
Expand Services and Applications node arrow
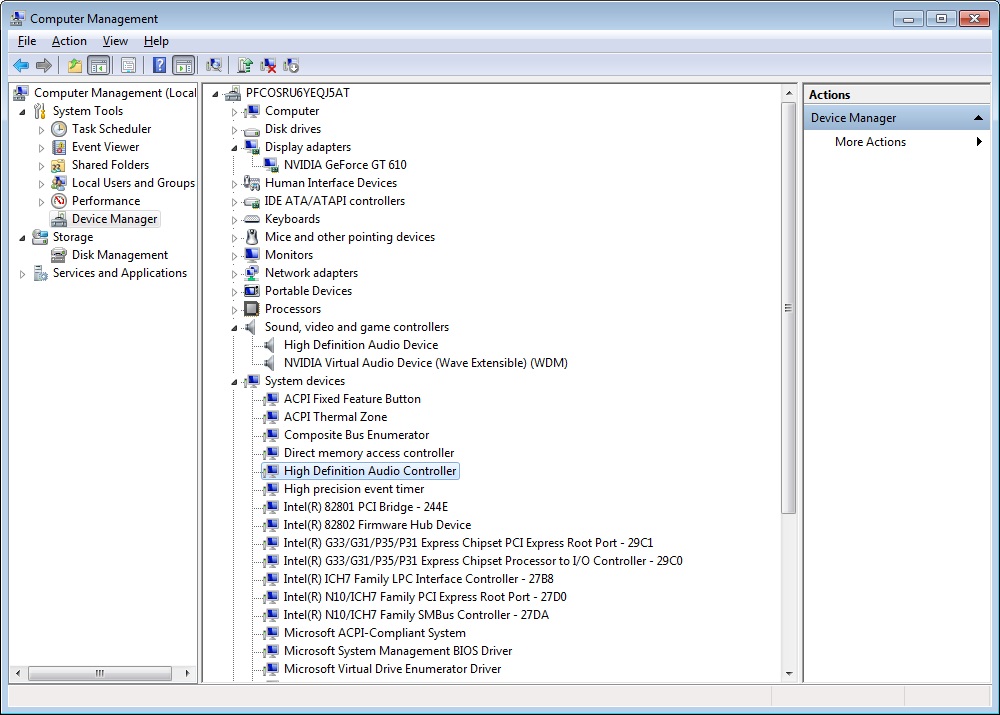22,274
